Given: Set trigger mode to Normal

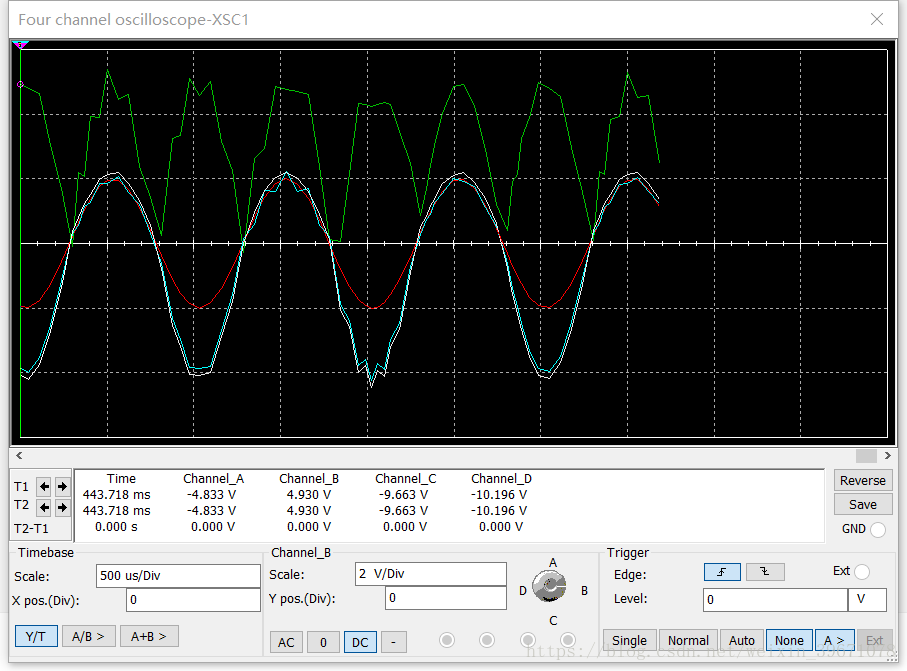Looking at the screenshot, I should click(688, 640).
